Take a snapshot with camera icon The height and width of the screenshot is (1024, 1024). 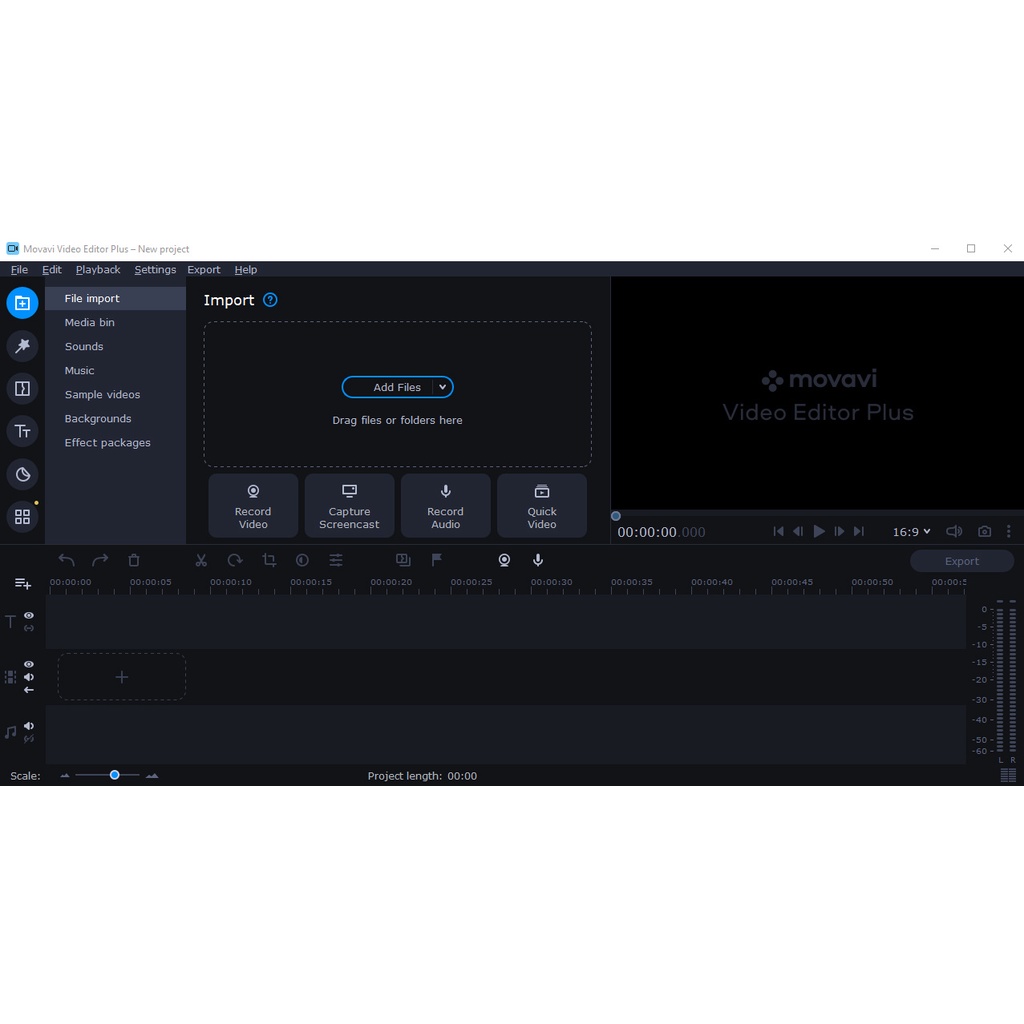(x=985, y=532)
